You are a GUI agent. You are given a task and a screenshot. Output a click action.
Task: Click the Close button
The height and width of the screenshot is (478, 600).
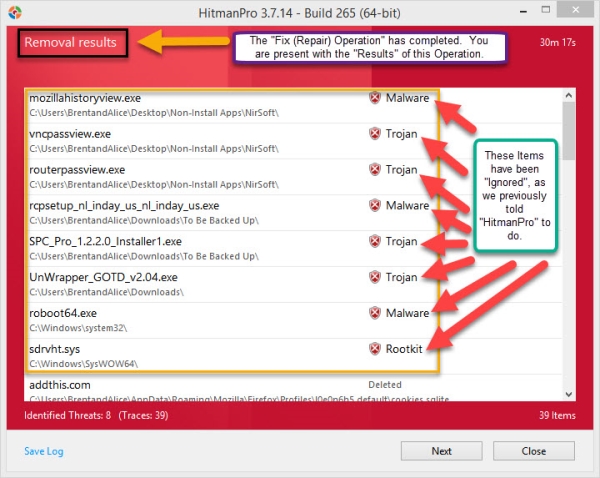(x=533, y=451)
